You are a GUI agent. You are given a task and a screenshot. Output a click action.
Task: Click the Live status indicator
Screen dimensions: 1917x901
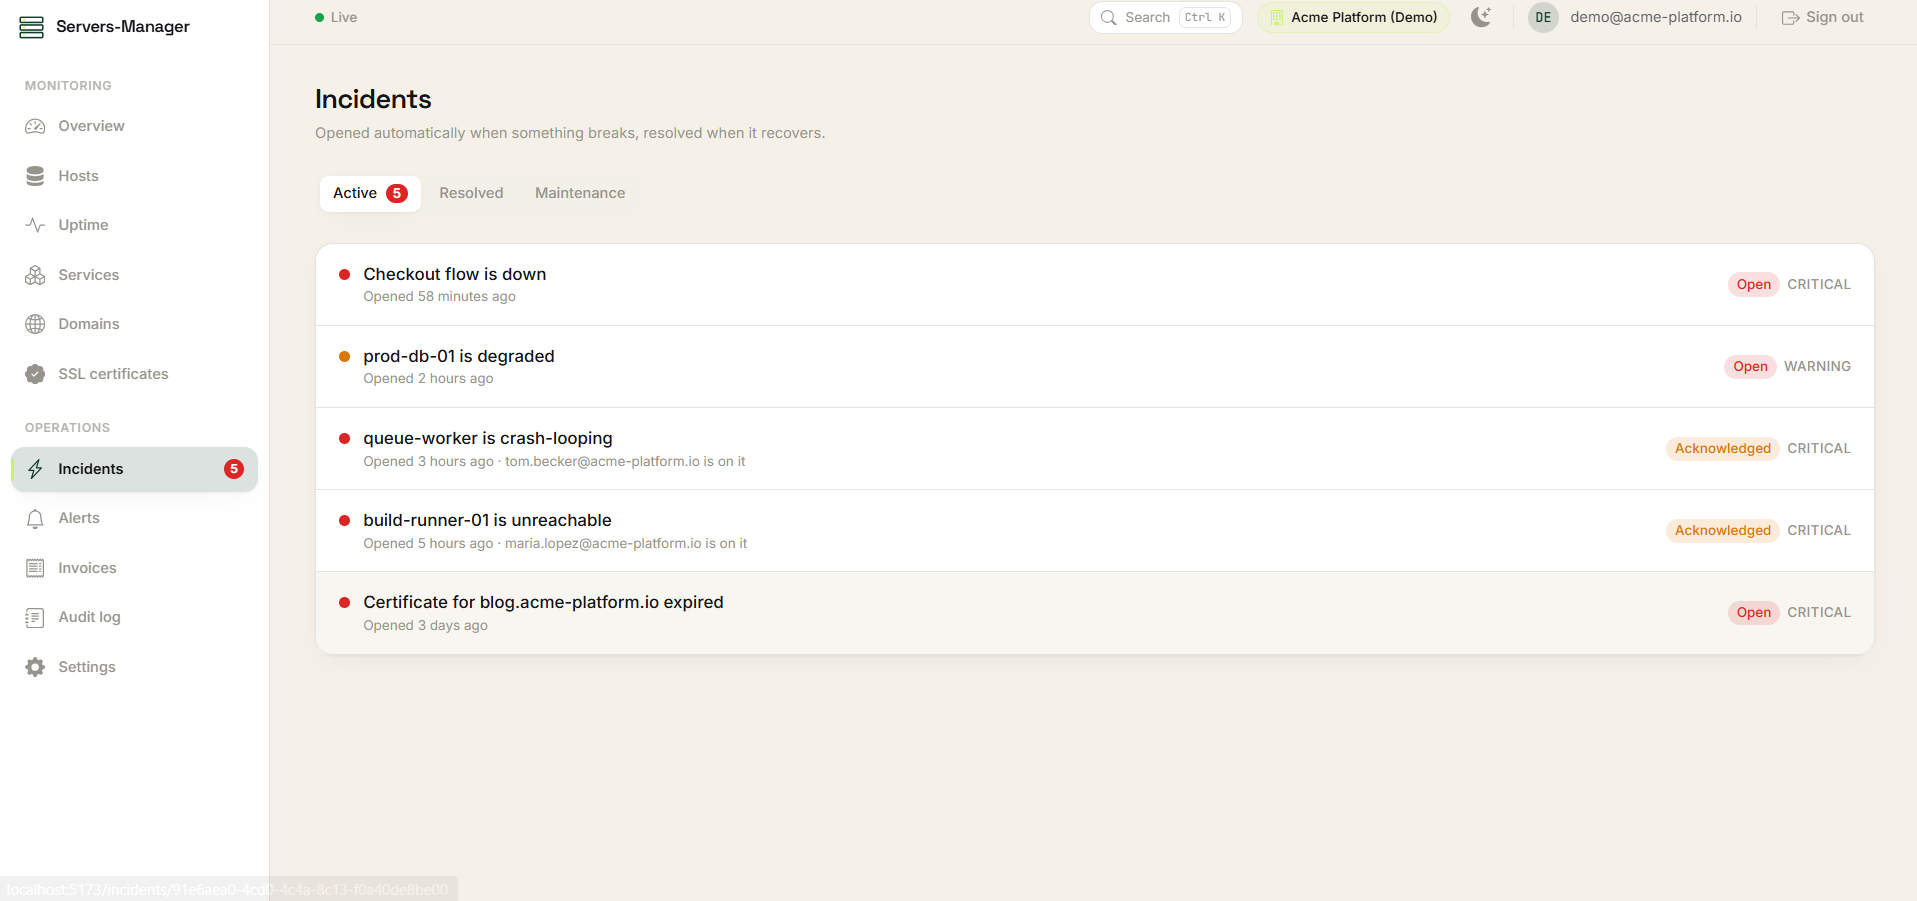pos(336,17)
